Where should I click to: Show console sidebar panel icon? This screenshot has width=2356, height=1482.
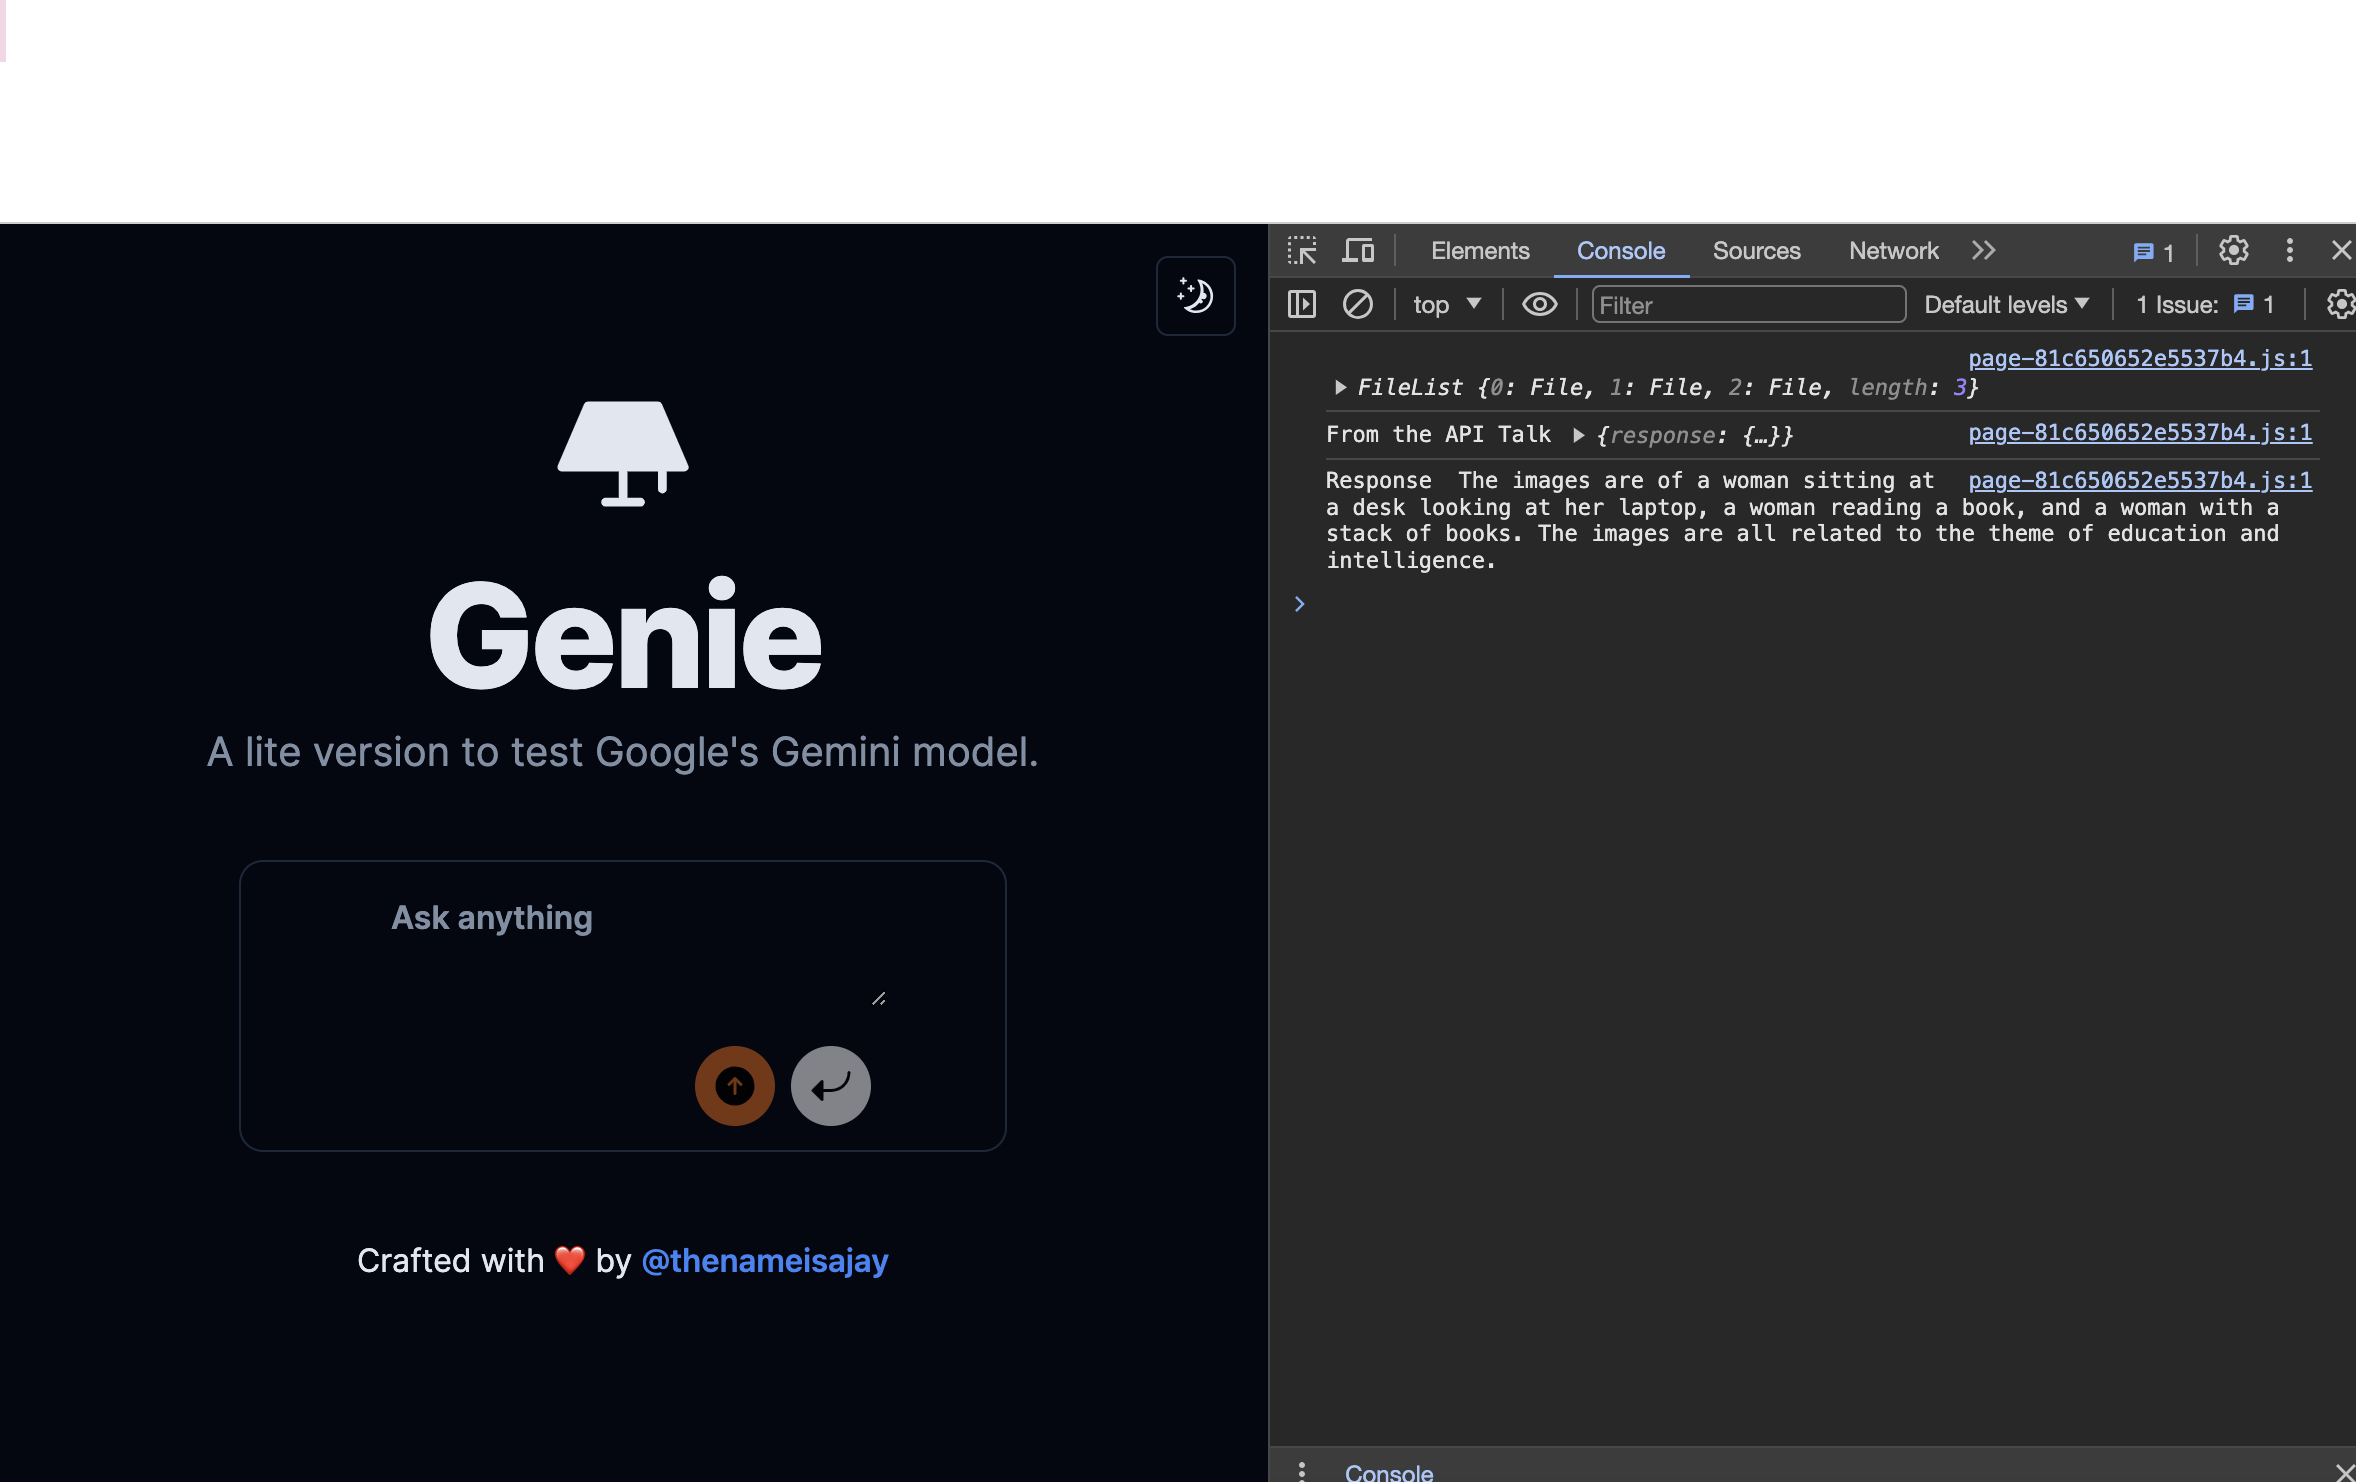[1302, 304]
